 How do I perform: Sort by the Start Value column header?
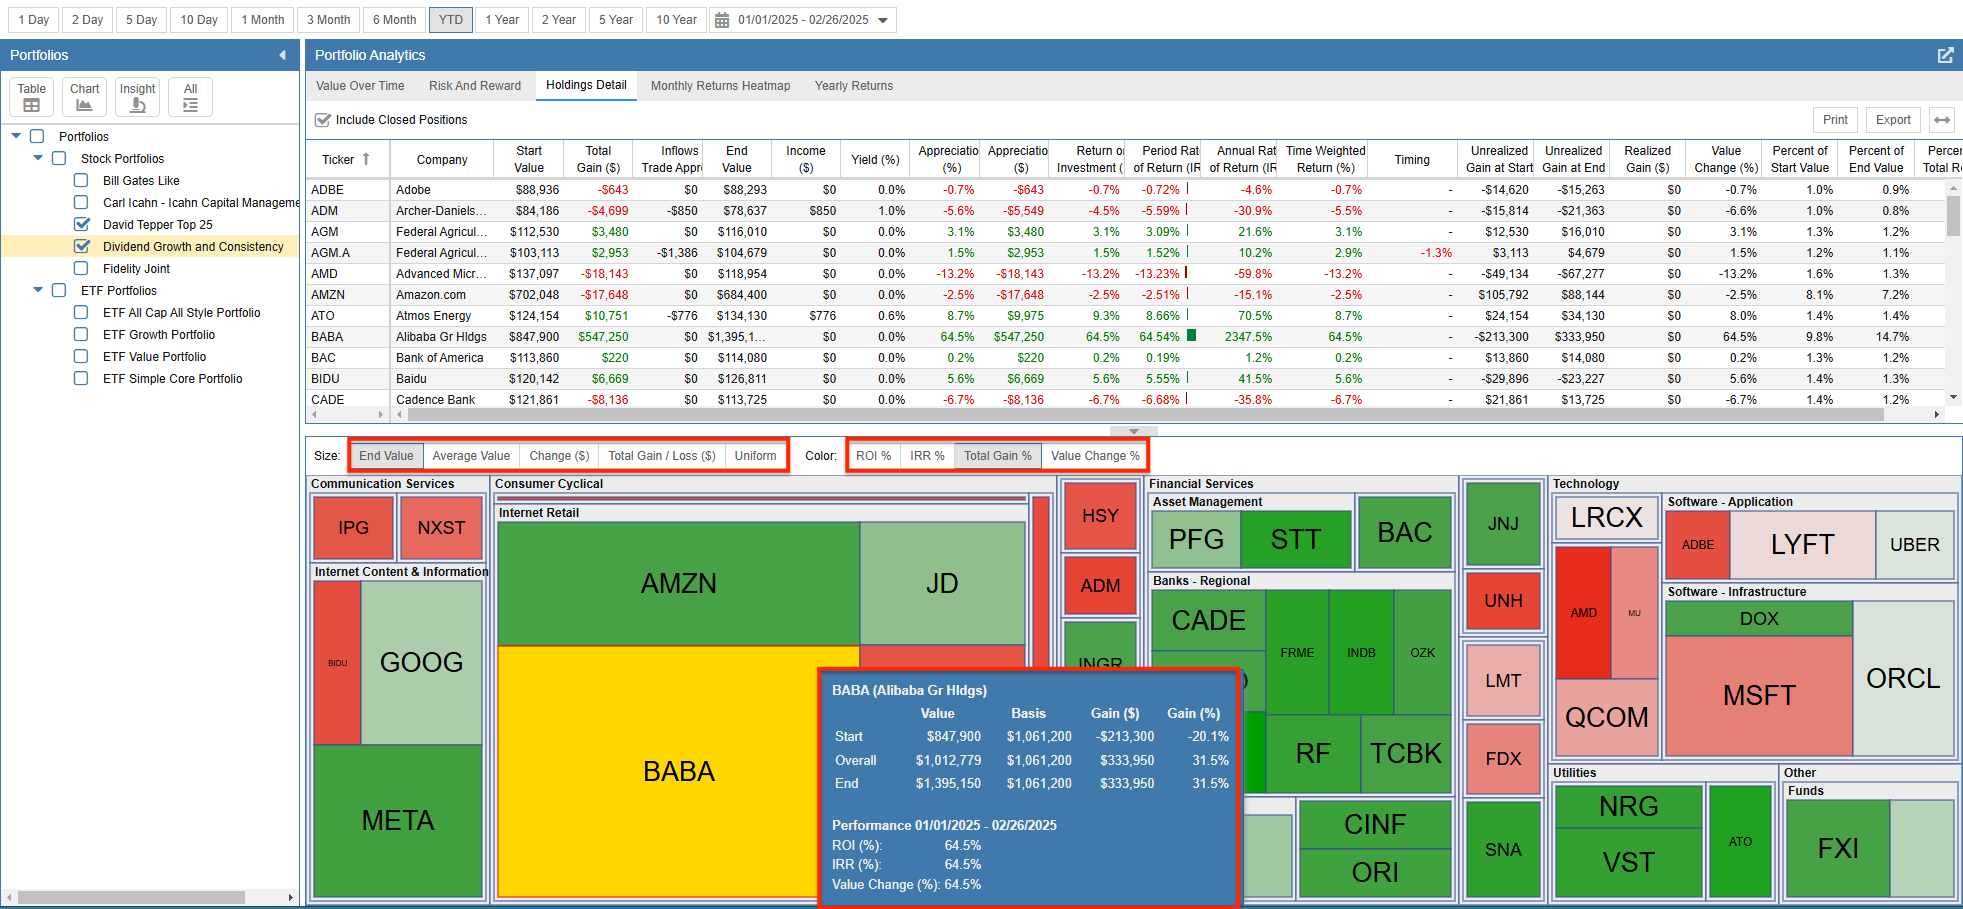[x=529, y=160]
